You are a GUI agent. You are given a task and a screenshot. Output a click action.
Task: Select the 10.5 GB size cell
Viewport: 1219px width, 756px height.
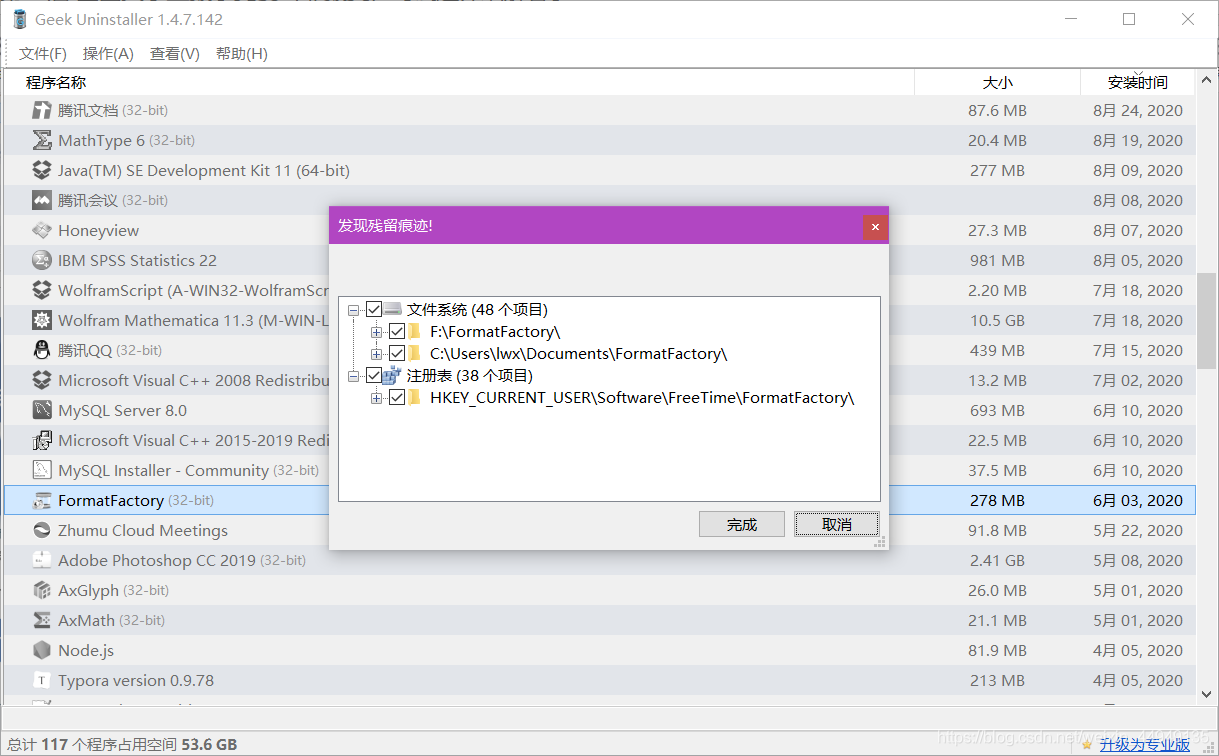(997, 320)
